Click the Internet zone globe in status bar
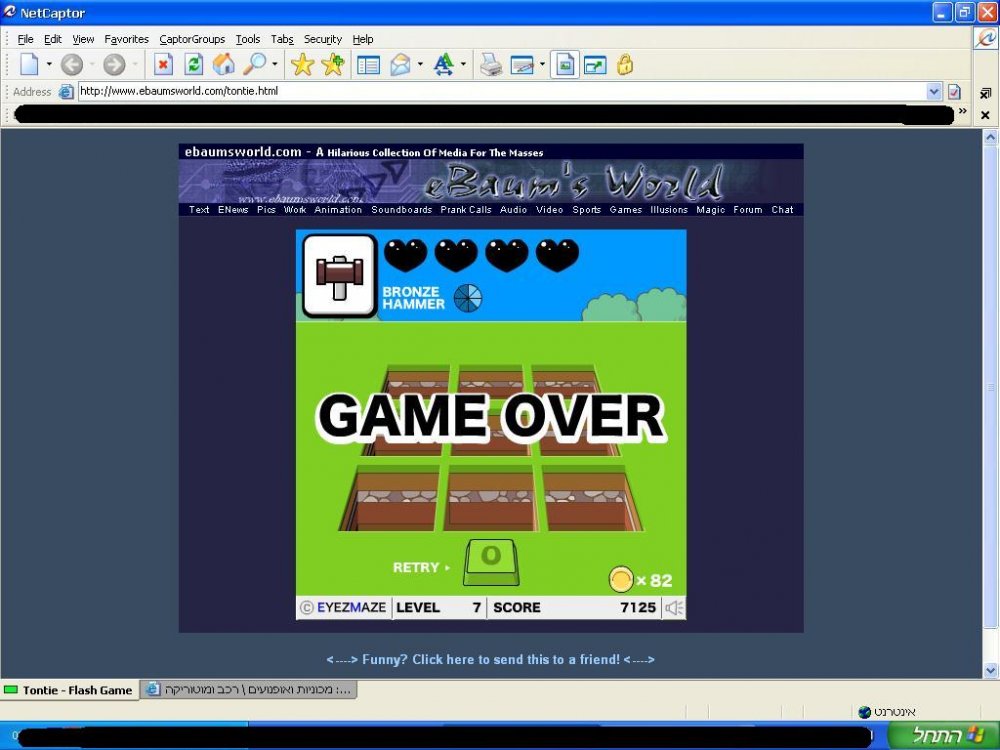The width and height of the screenshot is (1000, 750). [865, 712]
